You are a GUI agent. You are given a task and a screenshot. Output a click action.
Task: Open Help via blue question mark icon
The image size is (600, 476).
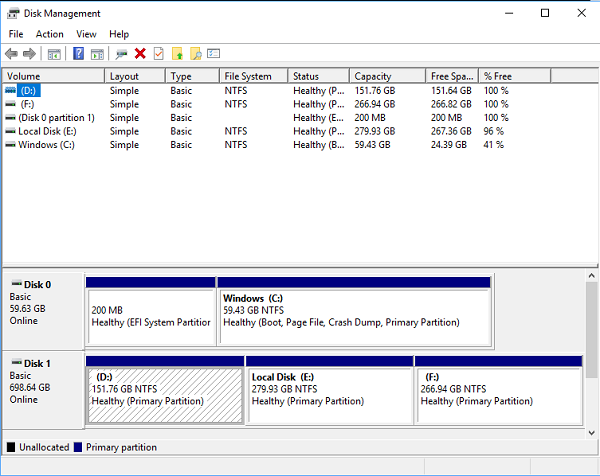[x=78, y=54]
